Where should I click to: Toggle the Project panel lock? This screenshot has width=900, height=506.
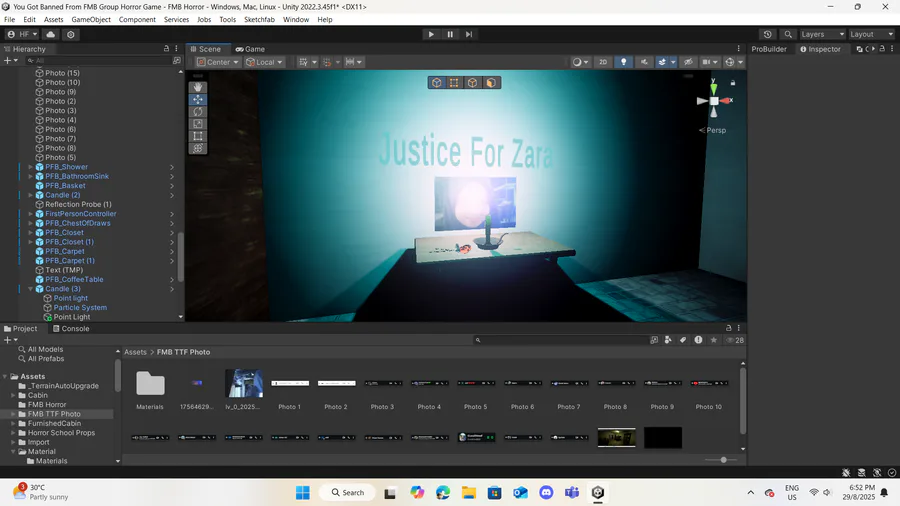click(x=728, y=328)
